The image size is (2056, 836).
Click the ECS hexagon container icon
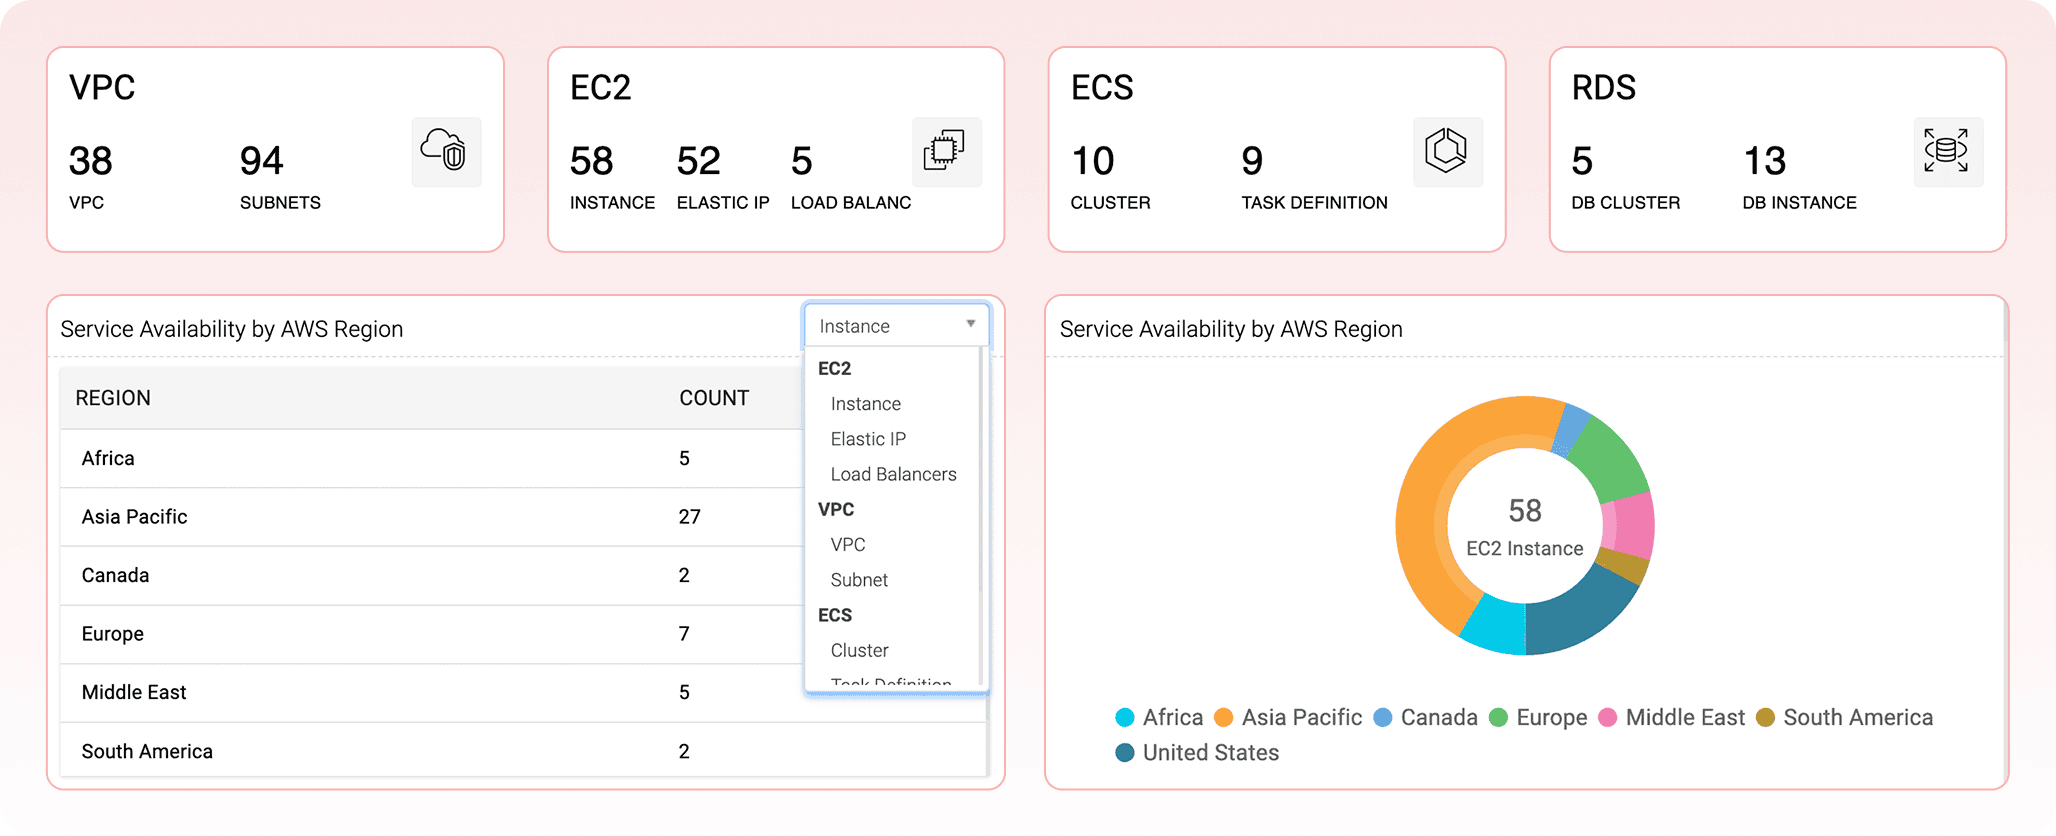[x=1447, y=152]
